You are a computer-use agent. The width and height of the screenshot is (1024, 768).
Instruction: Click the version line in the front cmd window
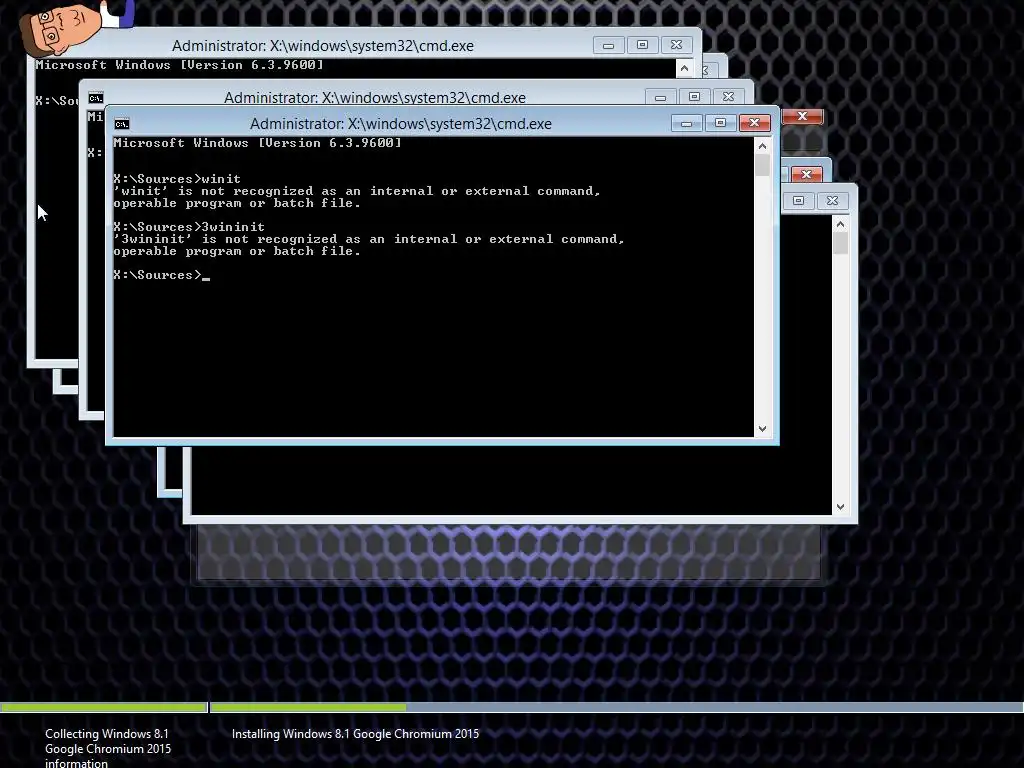point(257,143)
